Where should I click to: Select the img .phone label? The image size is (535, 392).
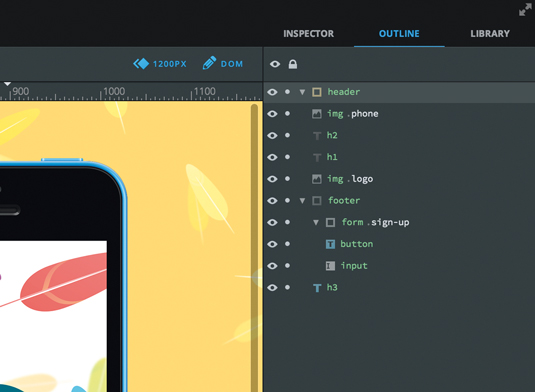pos(352,114)
